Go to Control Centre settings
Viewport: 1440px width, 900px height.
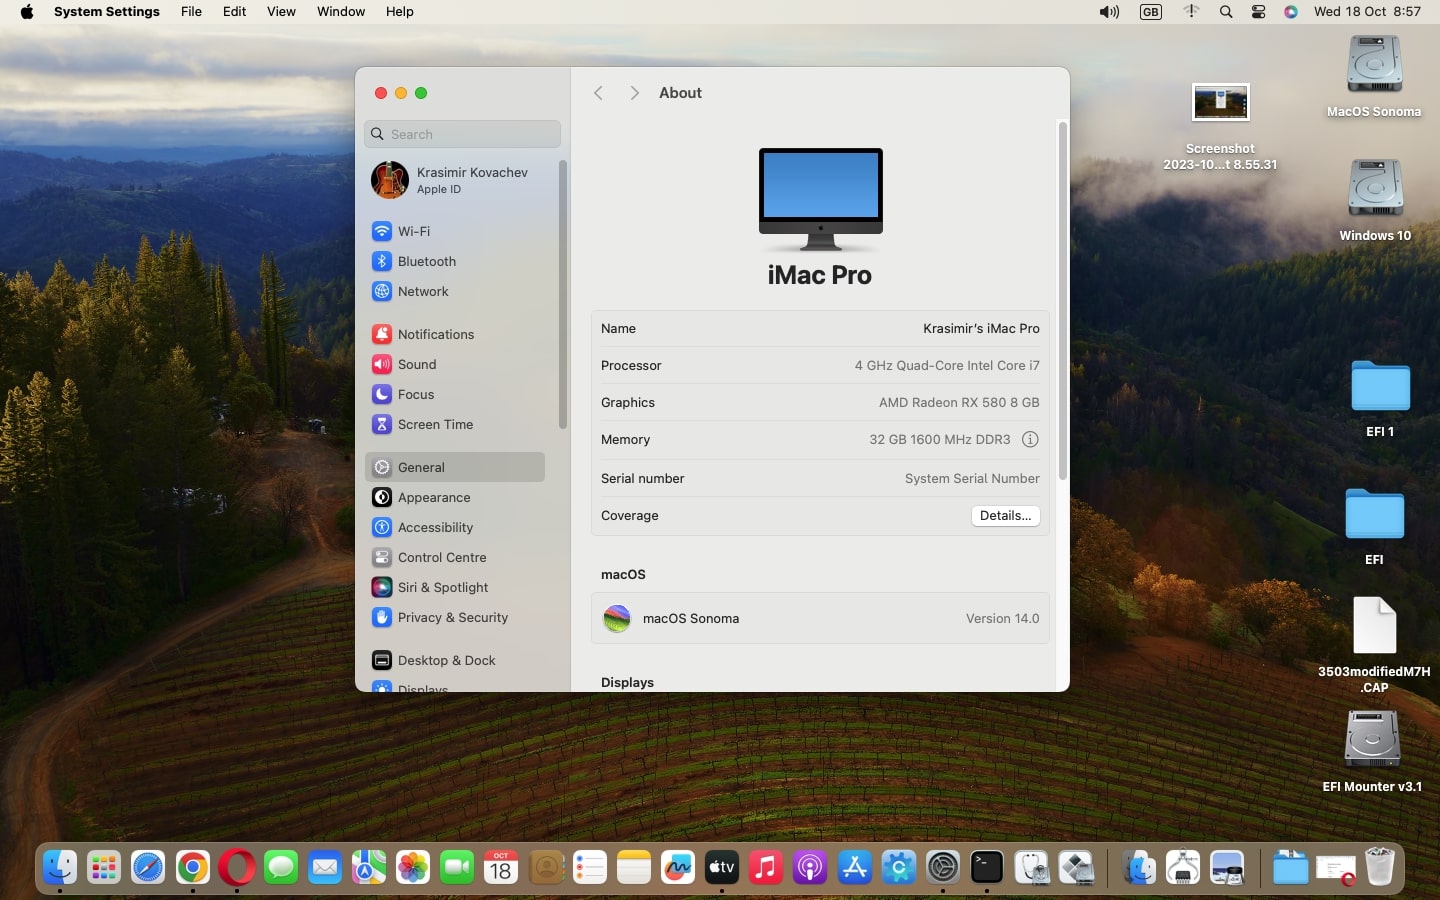(455, 557)
